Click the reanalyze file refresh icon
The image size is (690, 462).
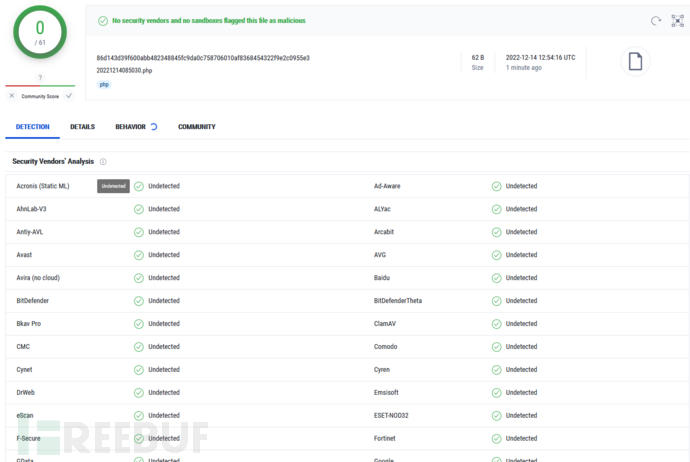pos(656,20)
